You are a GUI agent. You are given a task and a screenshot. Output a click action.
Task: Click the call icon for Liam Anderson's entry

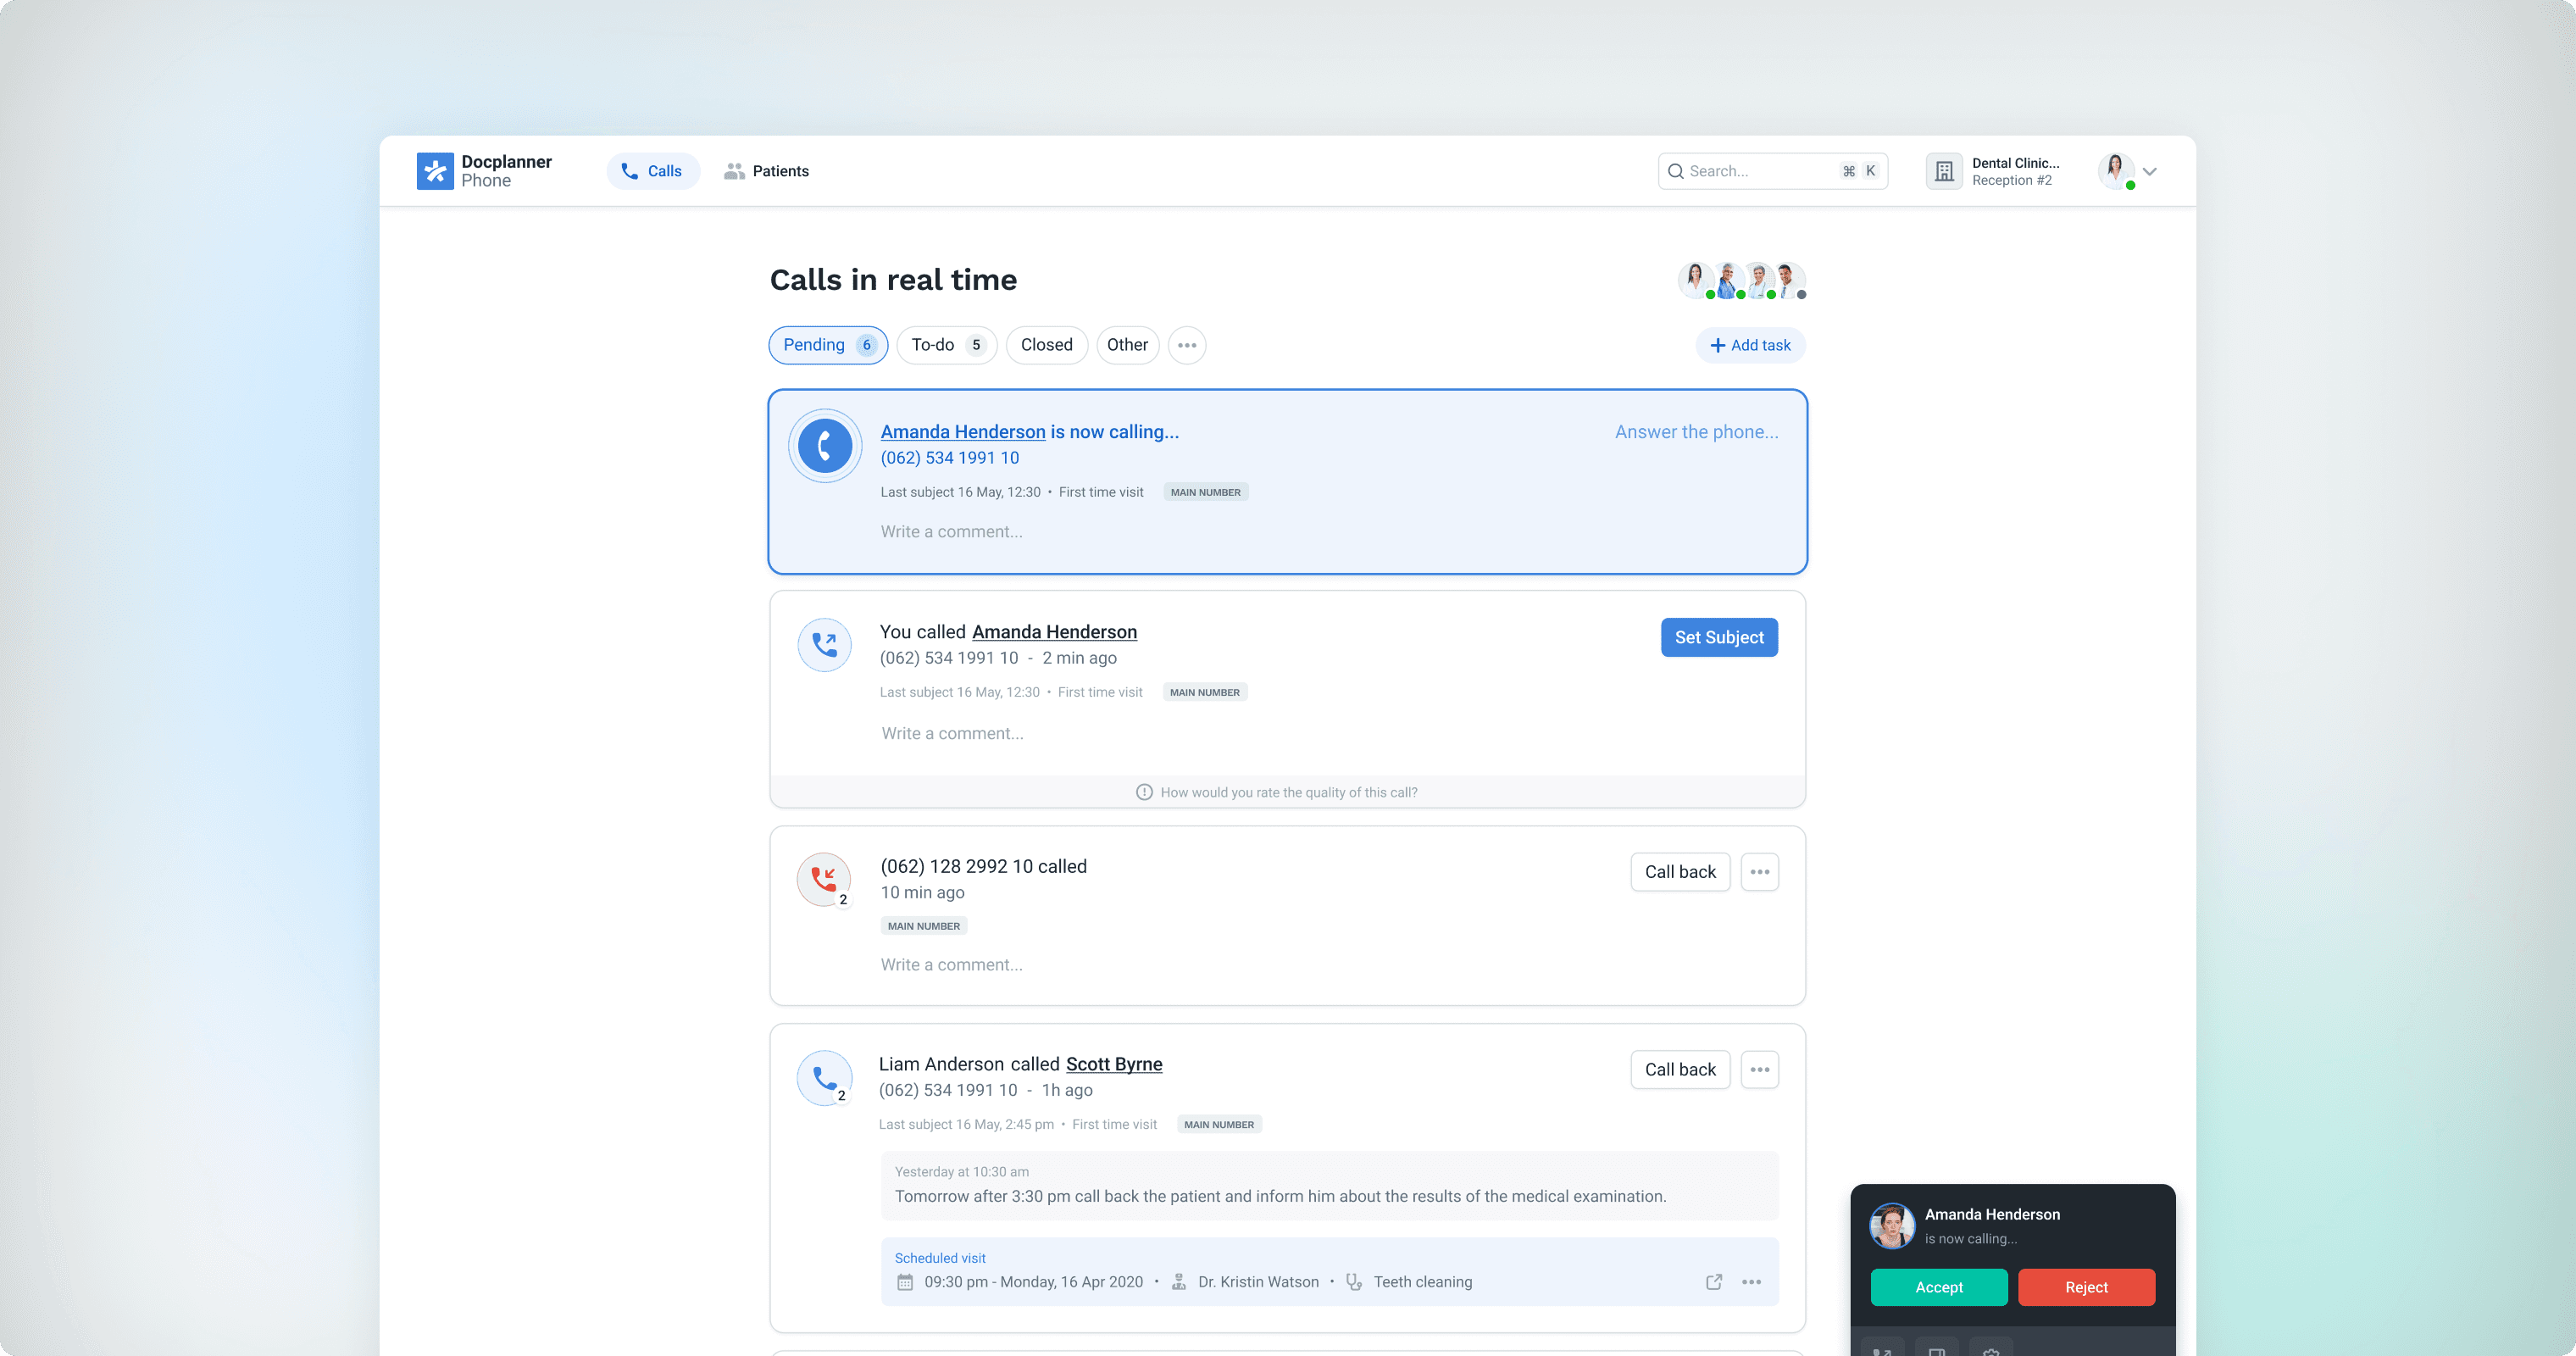(x=824, y=1078)
